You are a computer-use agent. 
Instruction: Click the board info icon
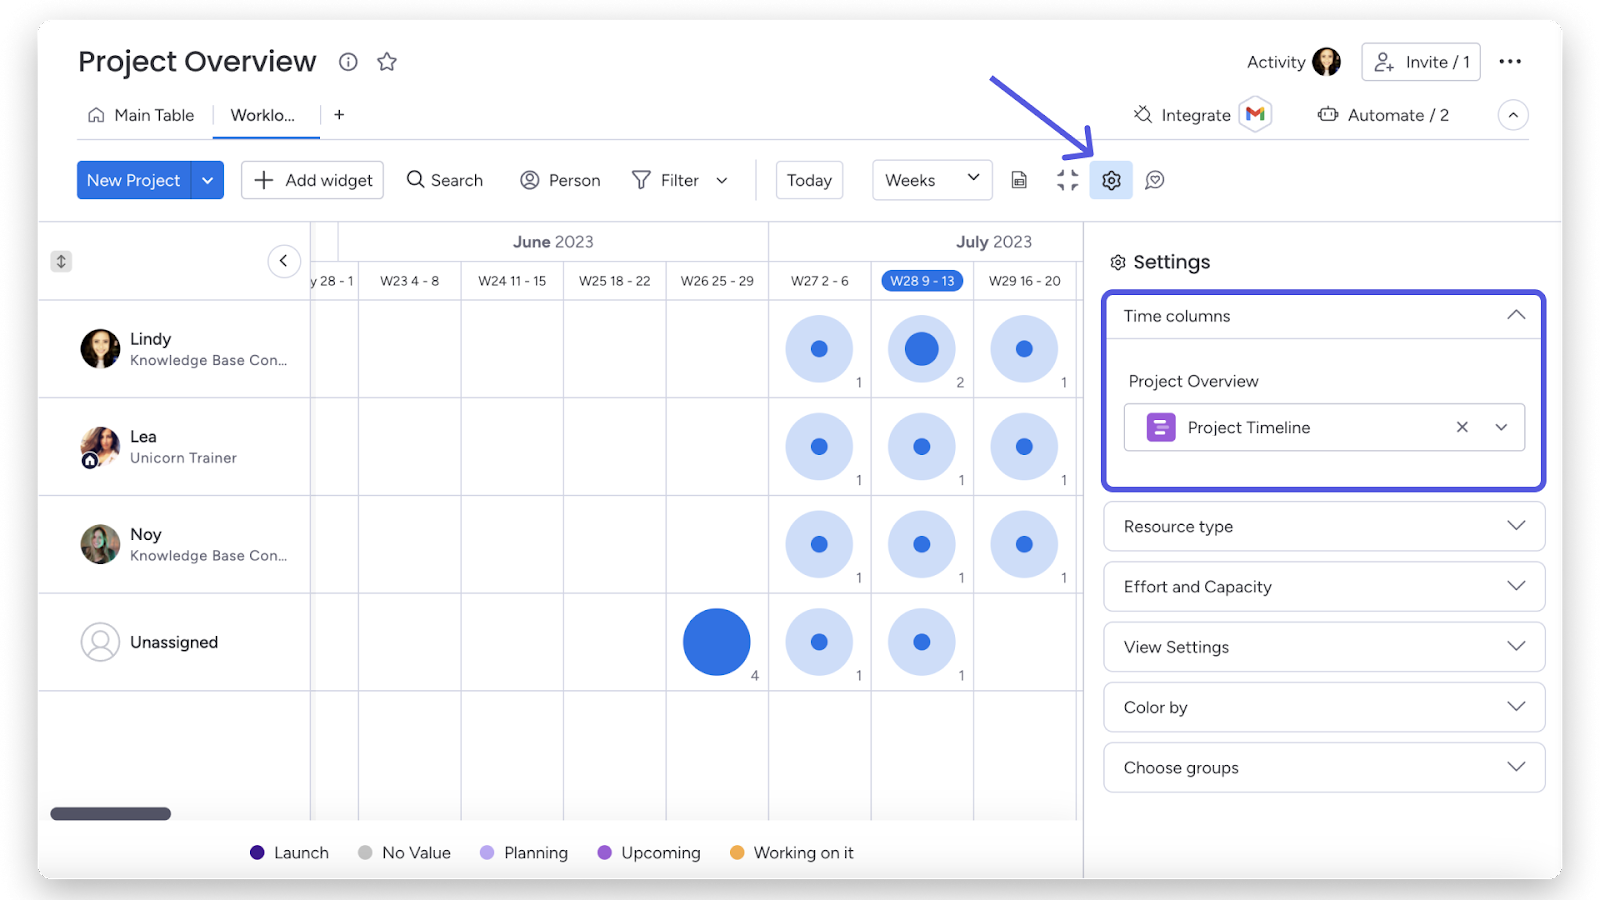tap(347, 61)
